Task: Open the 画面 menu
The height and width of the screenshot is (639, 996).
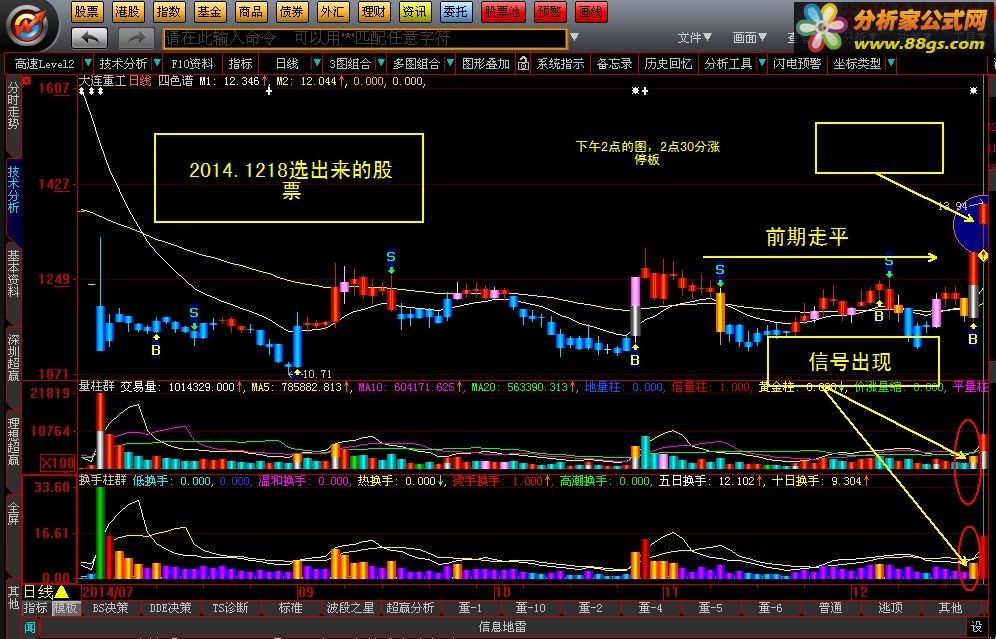Action: [x=750, y=38]
